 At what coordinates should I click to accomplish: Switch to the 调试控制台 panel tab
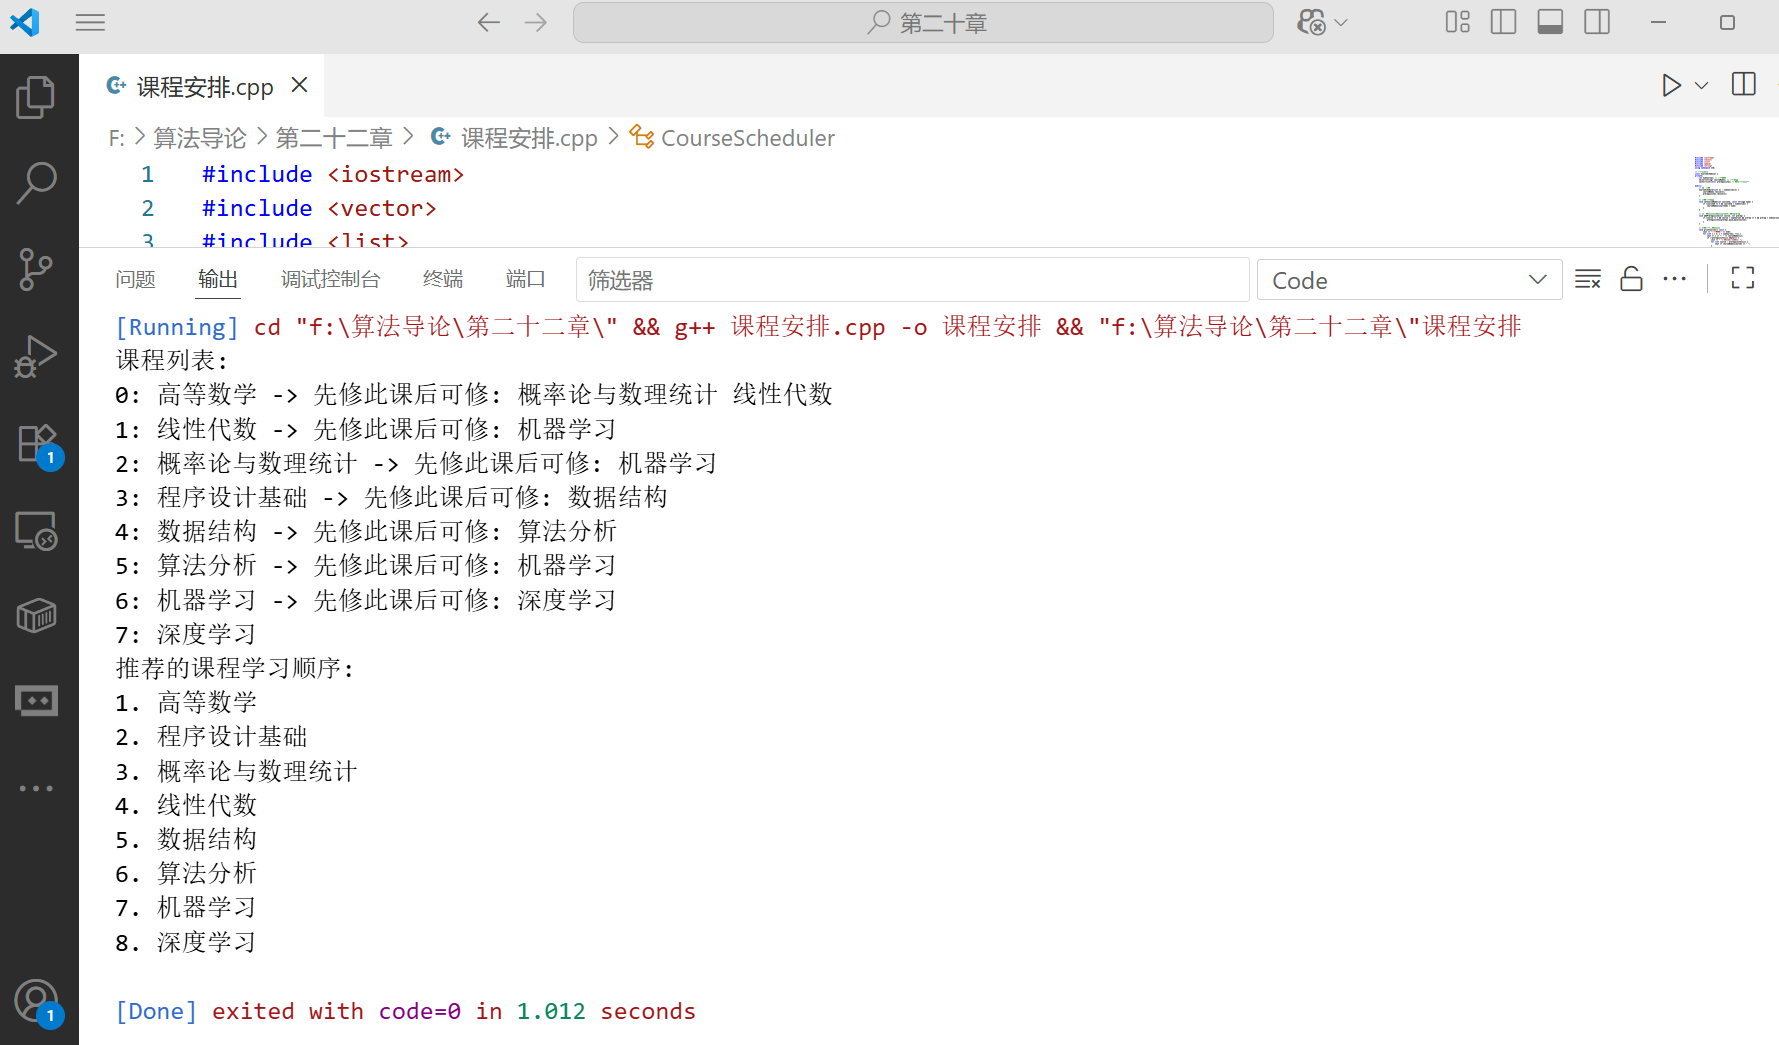(331, 279)
